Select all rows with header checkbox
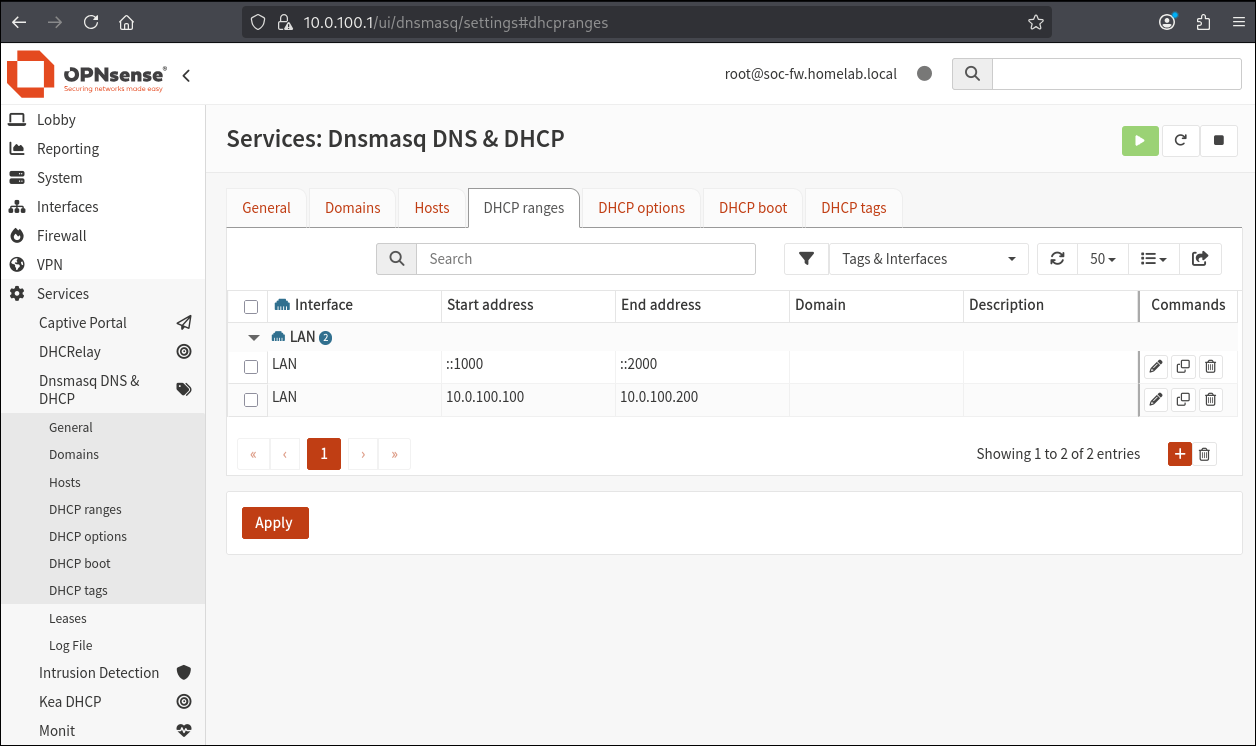The image size is (1256, 746). [251, 307]
